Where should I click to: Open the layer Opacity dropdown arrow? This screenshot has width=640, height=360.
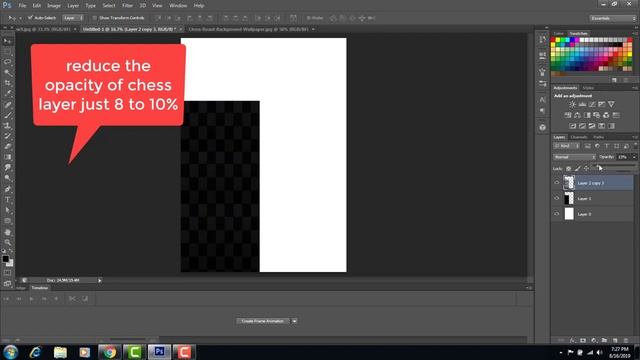[634, 157]
